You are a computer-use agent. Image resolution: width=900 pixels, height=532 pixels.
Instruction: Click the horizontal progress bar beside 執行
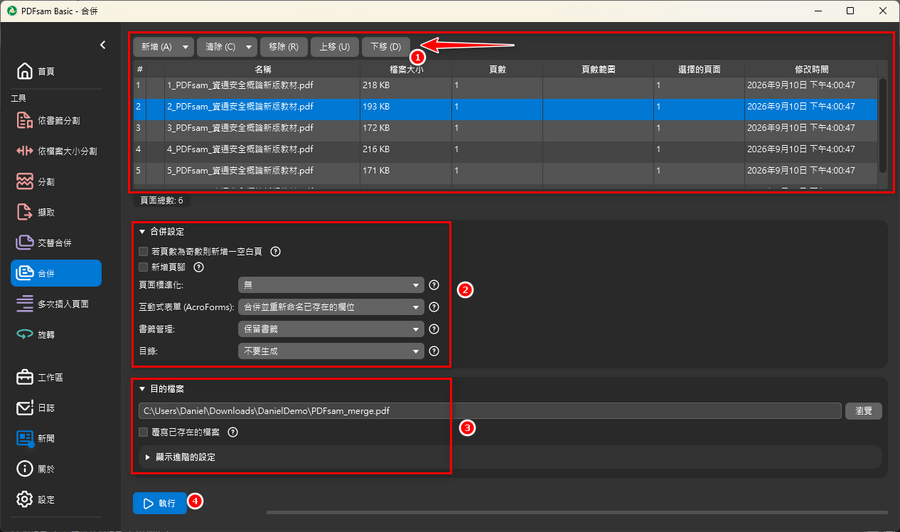(577, 512)
